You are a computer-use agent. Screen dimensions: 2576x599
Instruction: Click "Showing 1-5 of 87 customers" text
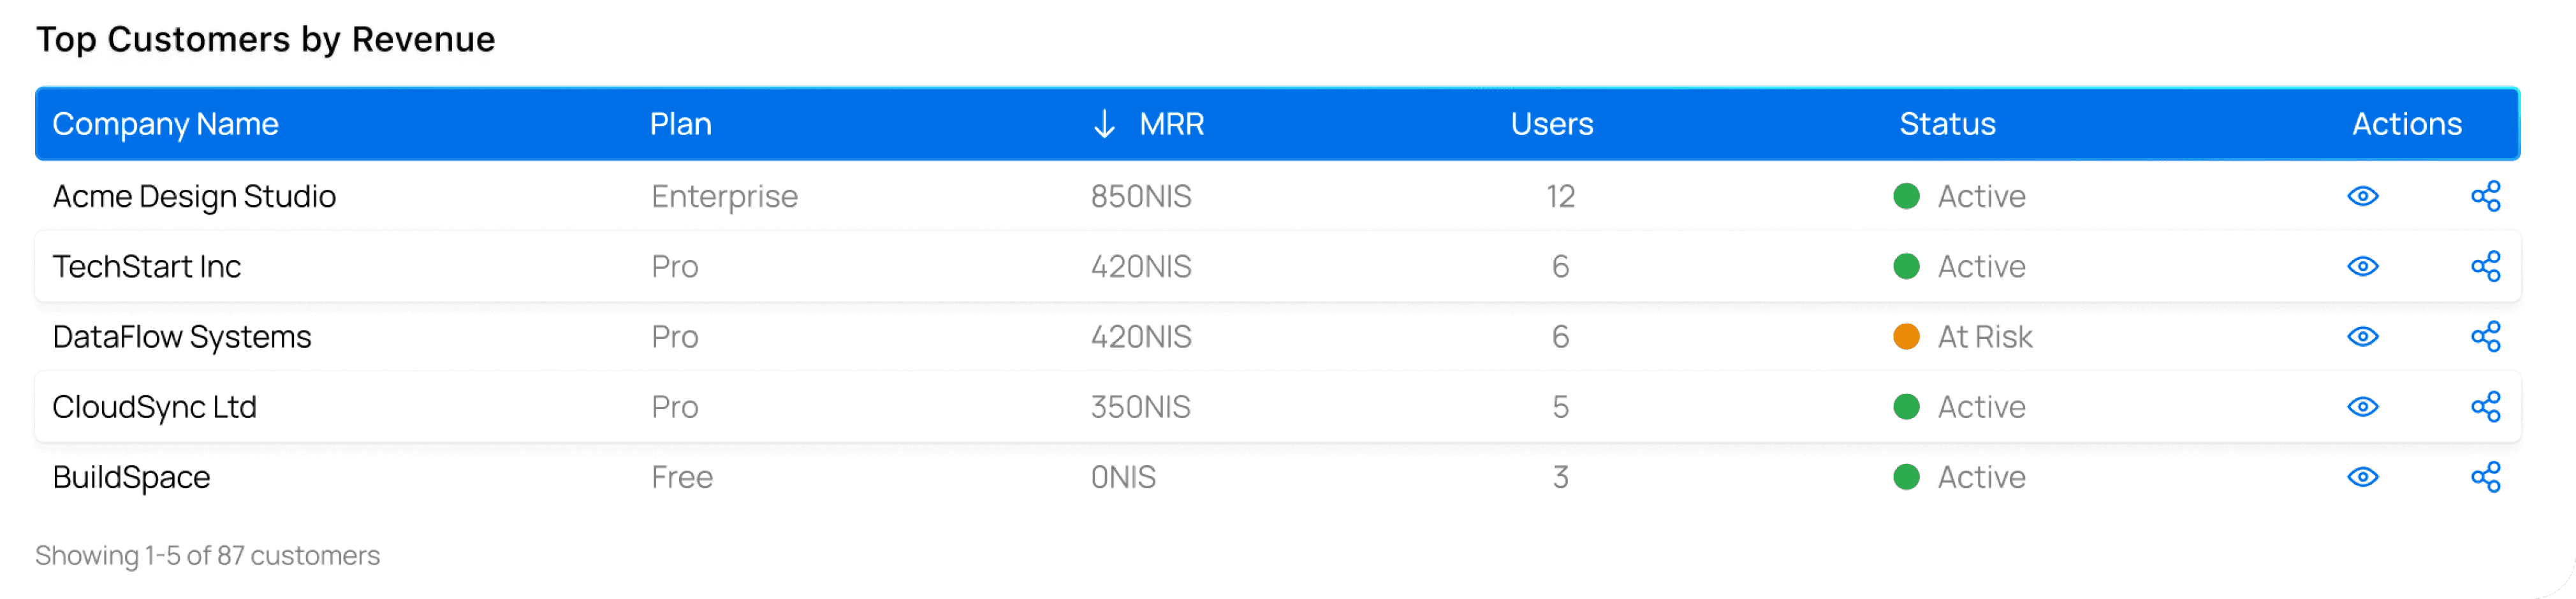(x=207, y=555)
